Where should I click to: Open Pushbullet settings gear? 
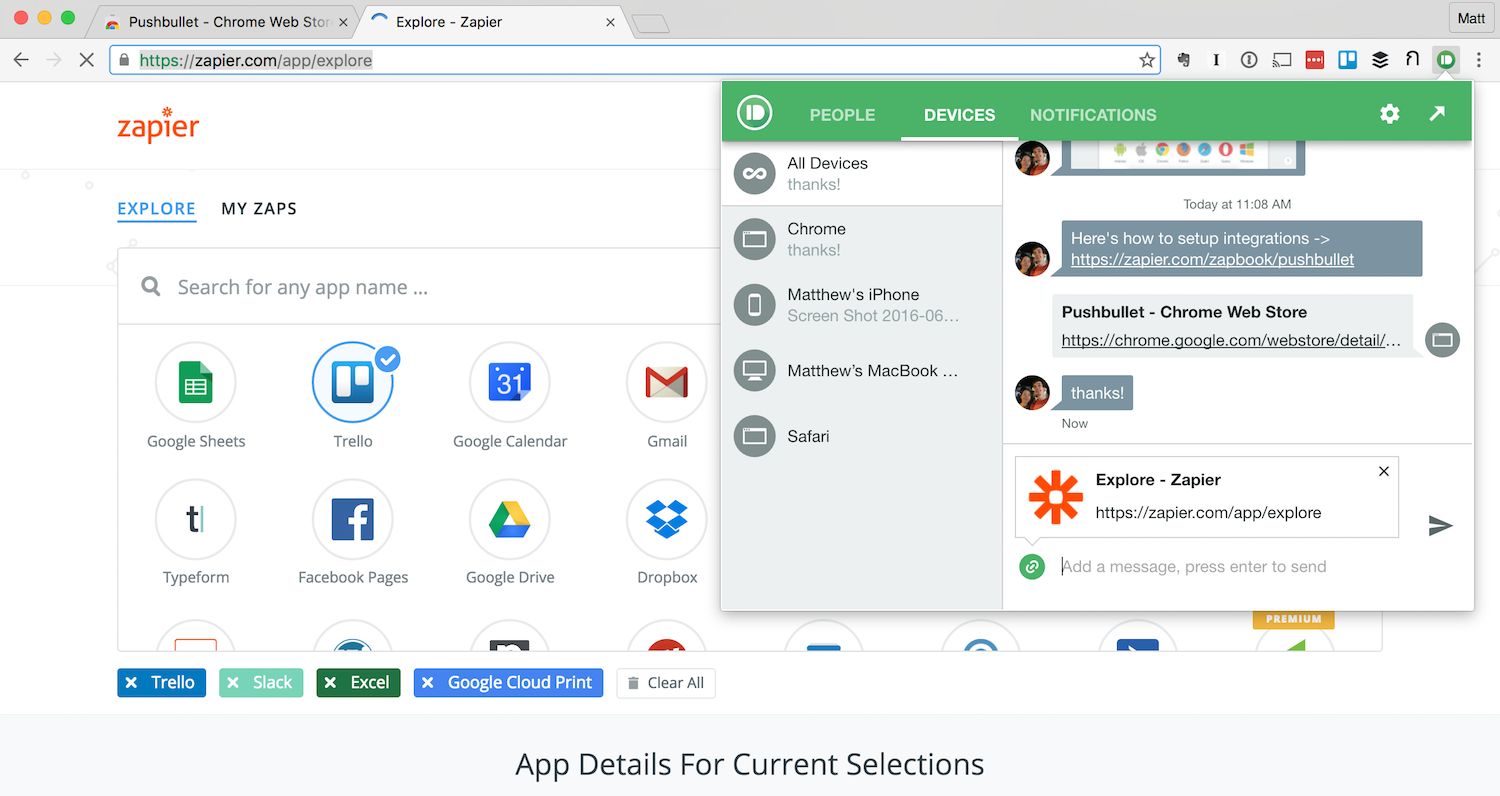[1389, 114]
